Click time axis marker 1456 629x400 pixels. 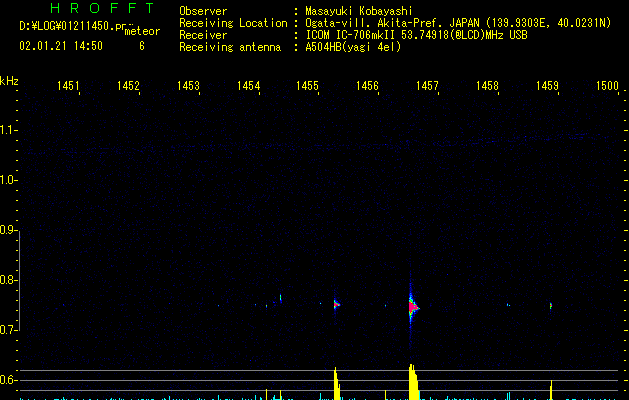[367, 86]
